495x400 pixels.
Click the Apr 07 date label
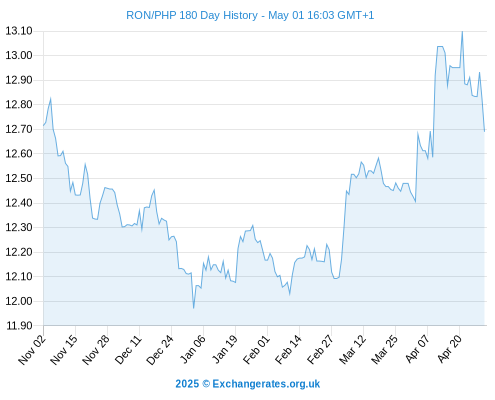417,349
